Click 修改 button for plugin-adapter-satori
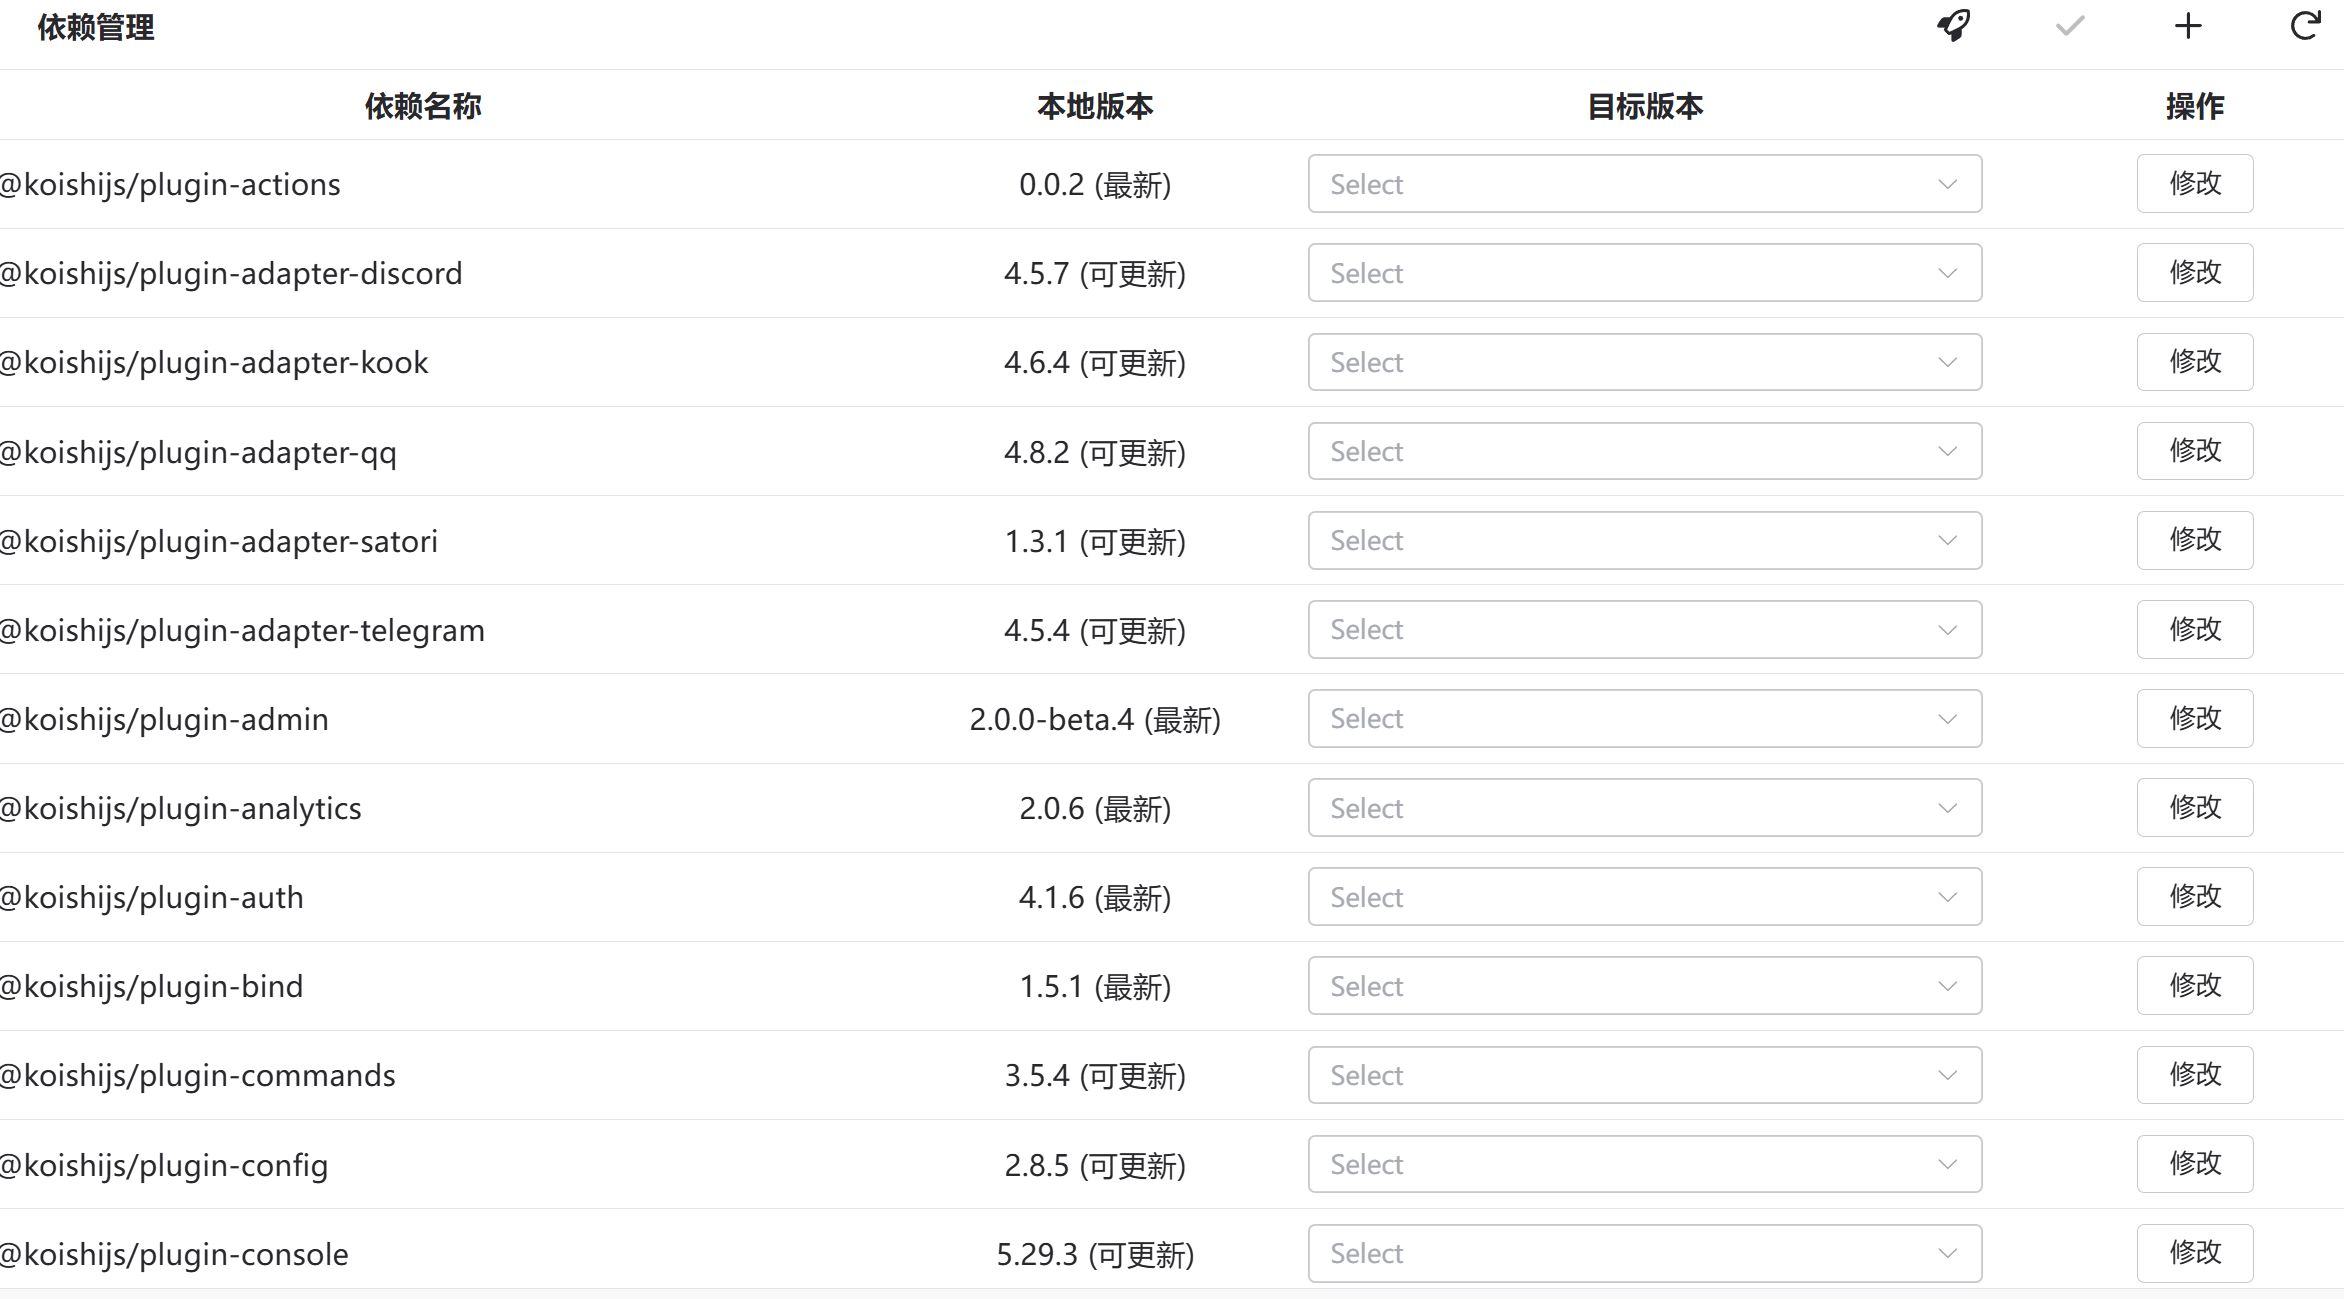 tap(2195, 541)
